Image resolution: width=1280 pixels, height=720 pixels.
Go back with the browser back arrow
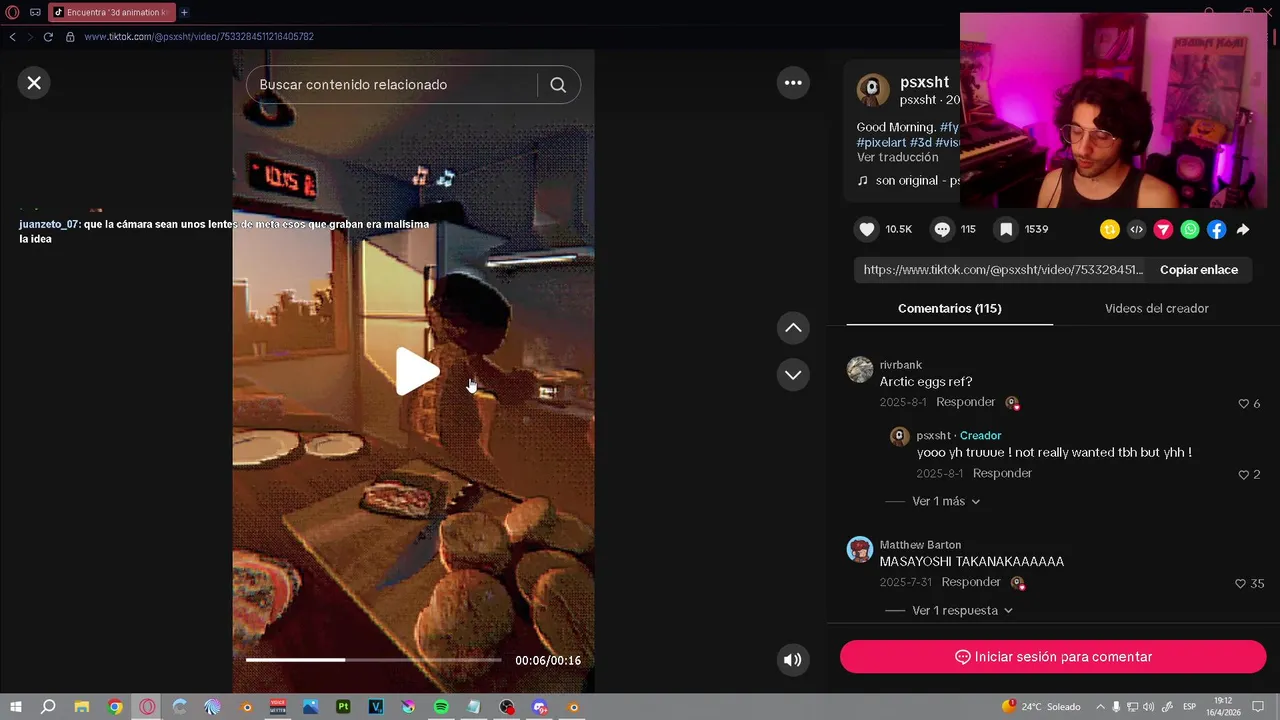[x=12, y=37]
